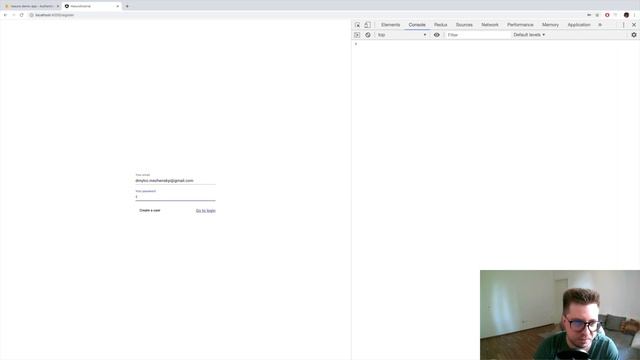Open the password key icon in toolbar
The width and height of the screenshot is (640, 360).
[589, 15]
